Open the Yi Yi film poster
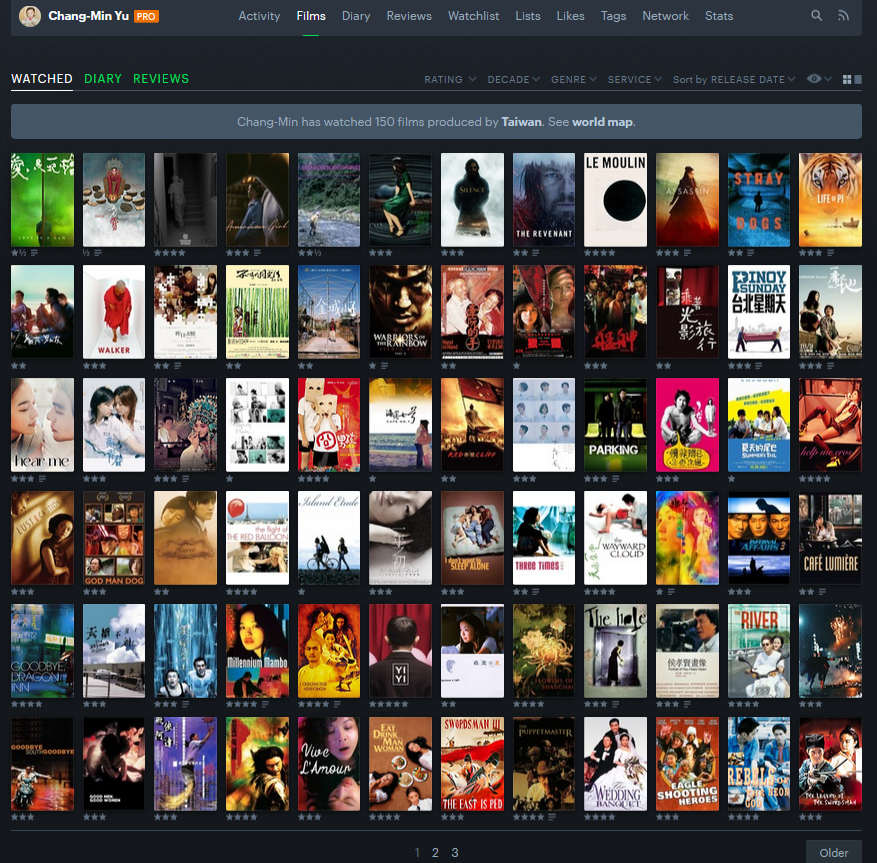877x863 pixels. click(x=400, y=651)
